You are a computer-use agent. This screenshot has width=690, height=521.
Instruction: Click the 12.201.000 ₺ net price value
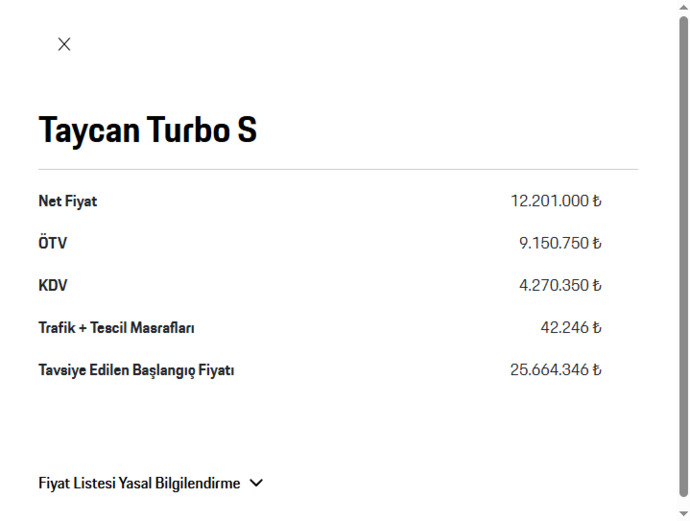(556, 201)
